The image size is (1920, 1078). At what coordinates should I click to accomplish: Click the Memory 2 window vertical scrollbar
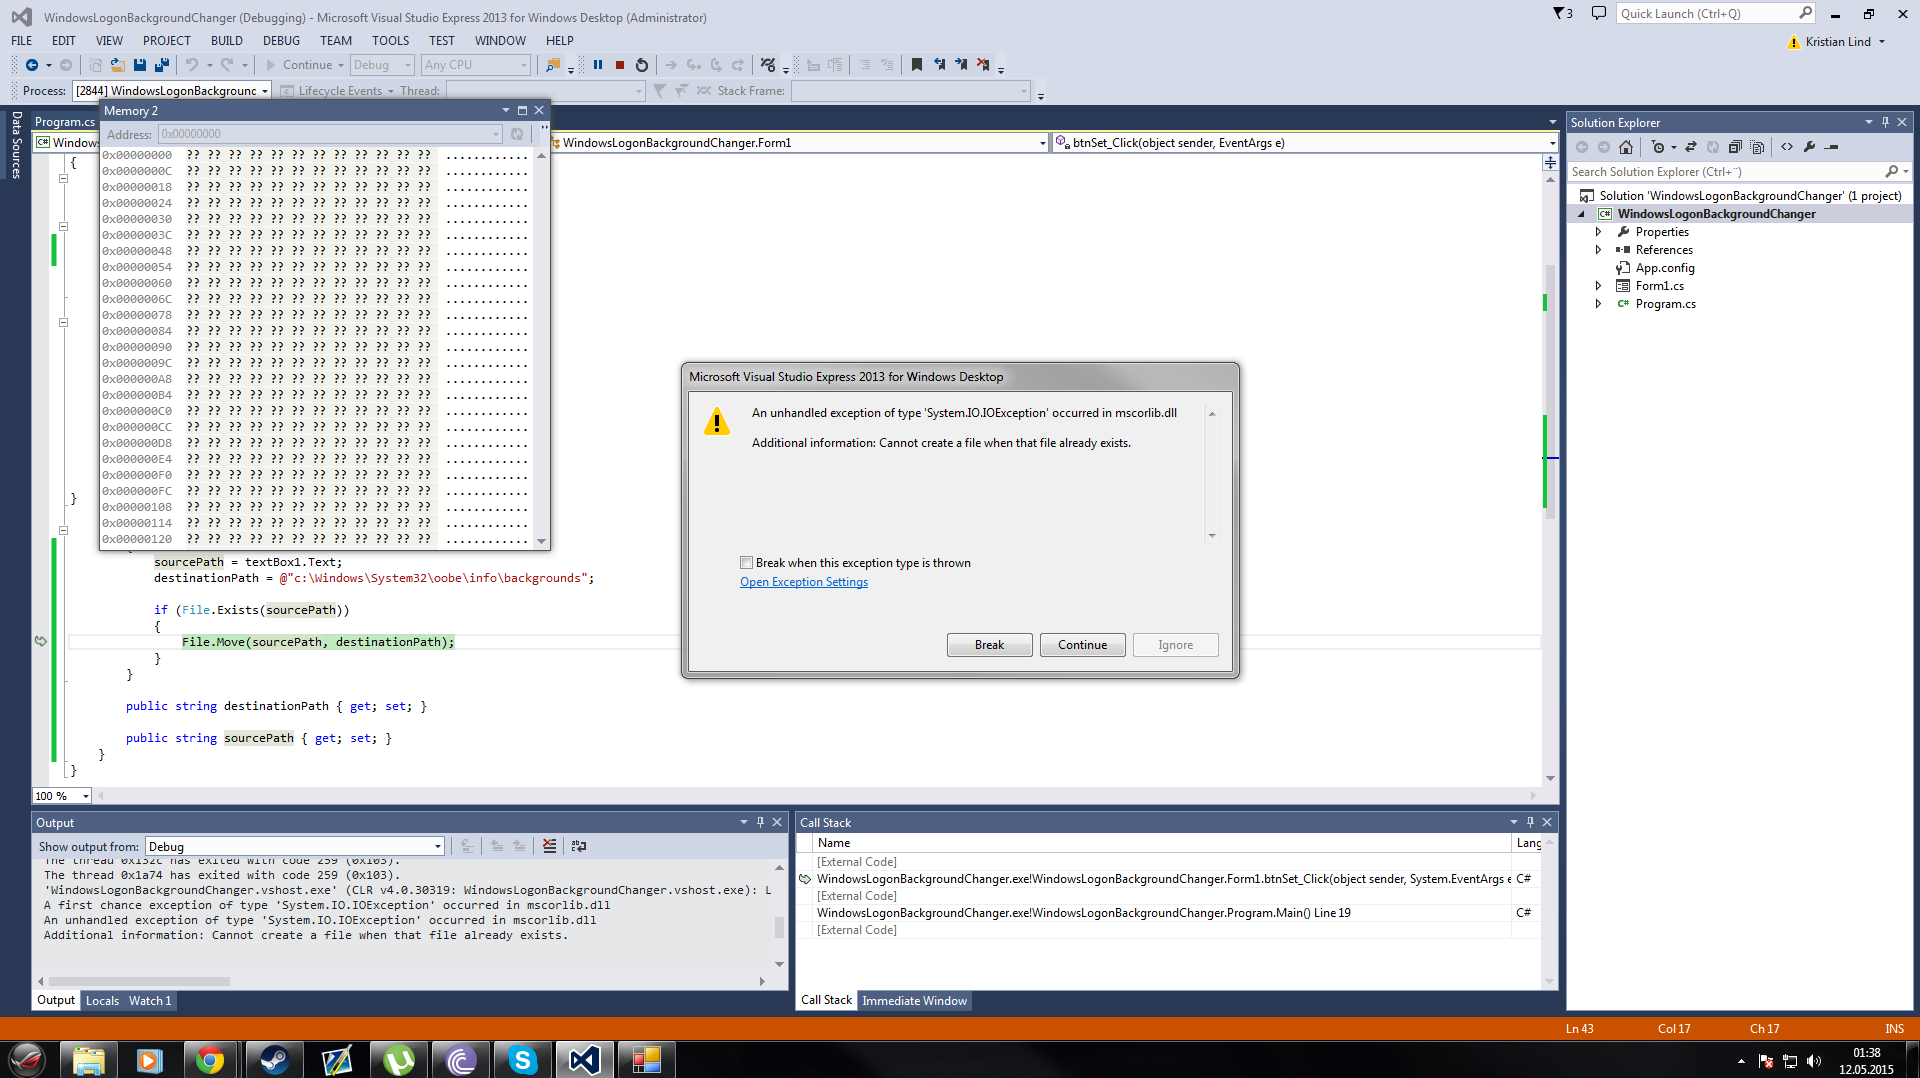(542, 347)
